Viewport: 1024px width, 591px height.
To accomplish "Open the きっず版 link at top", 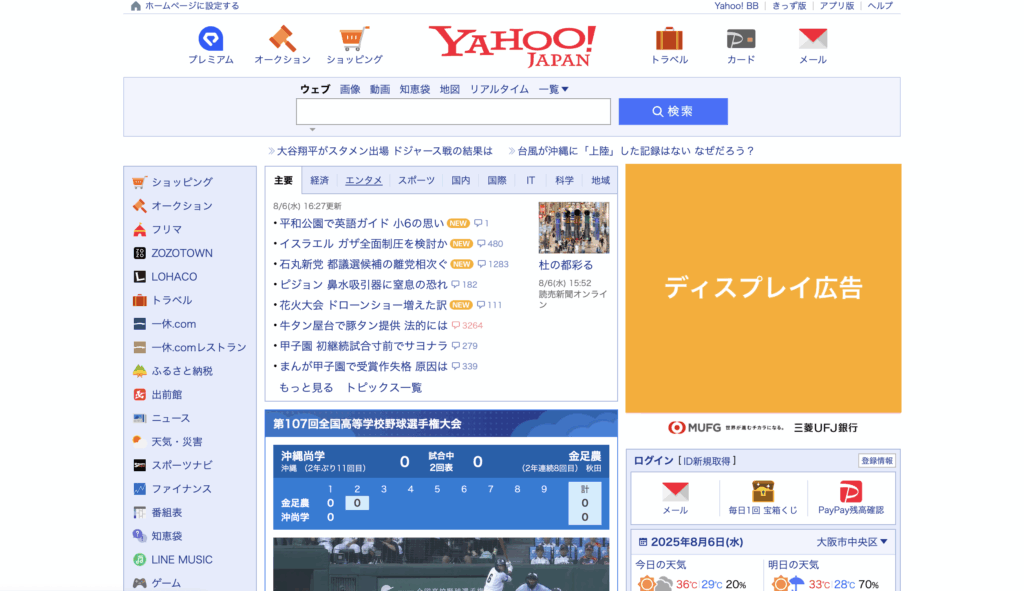I will 789,6.
